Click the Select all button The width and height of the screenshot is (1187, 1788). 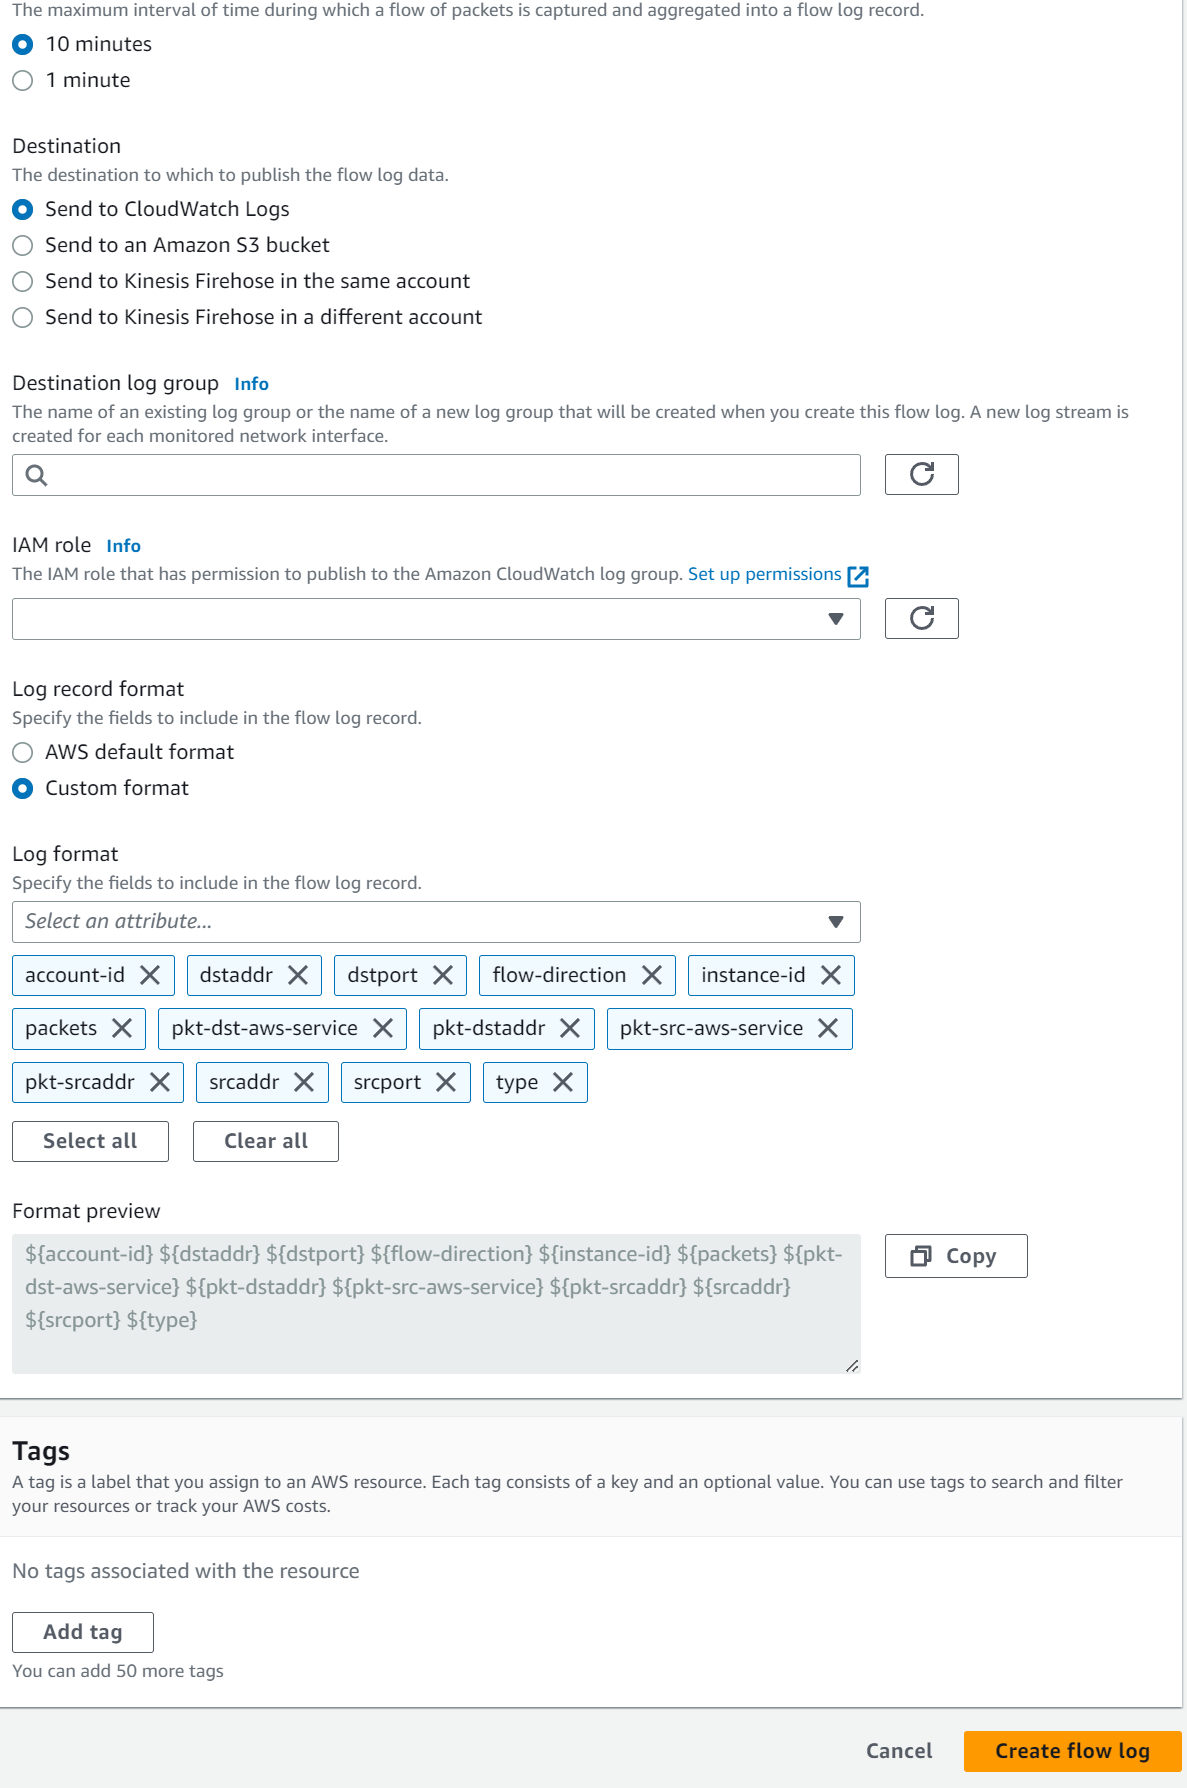click(x=89, y=1140)
